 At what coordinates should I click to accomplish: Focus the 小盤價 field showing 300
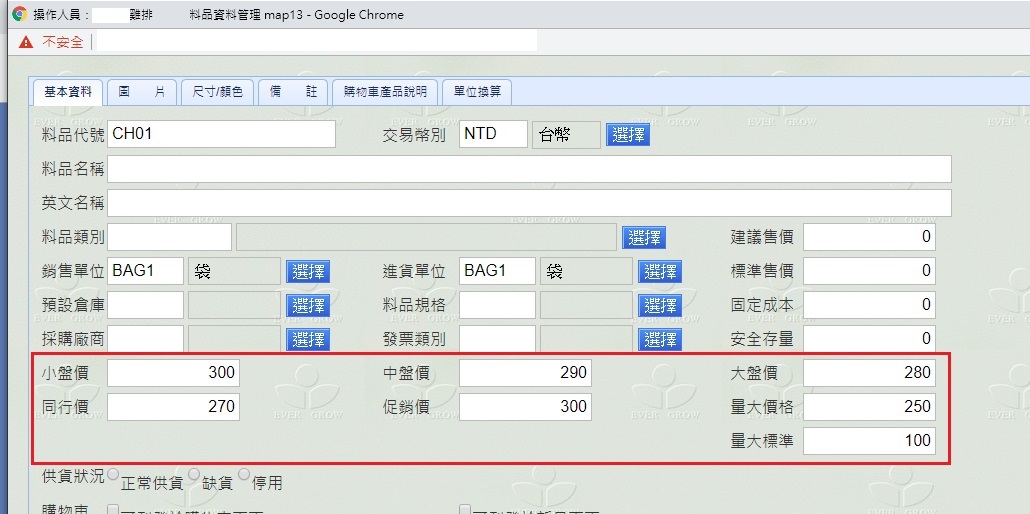(x=173, y=373)
